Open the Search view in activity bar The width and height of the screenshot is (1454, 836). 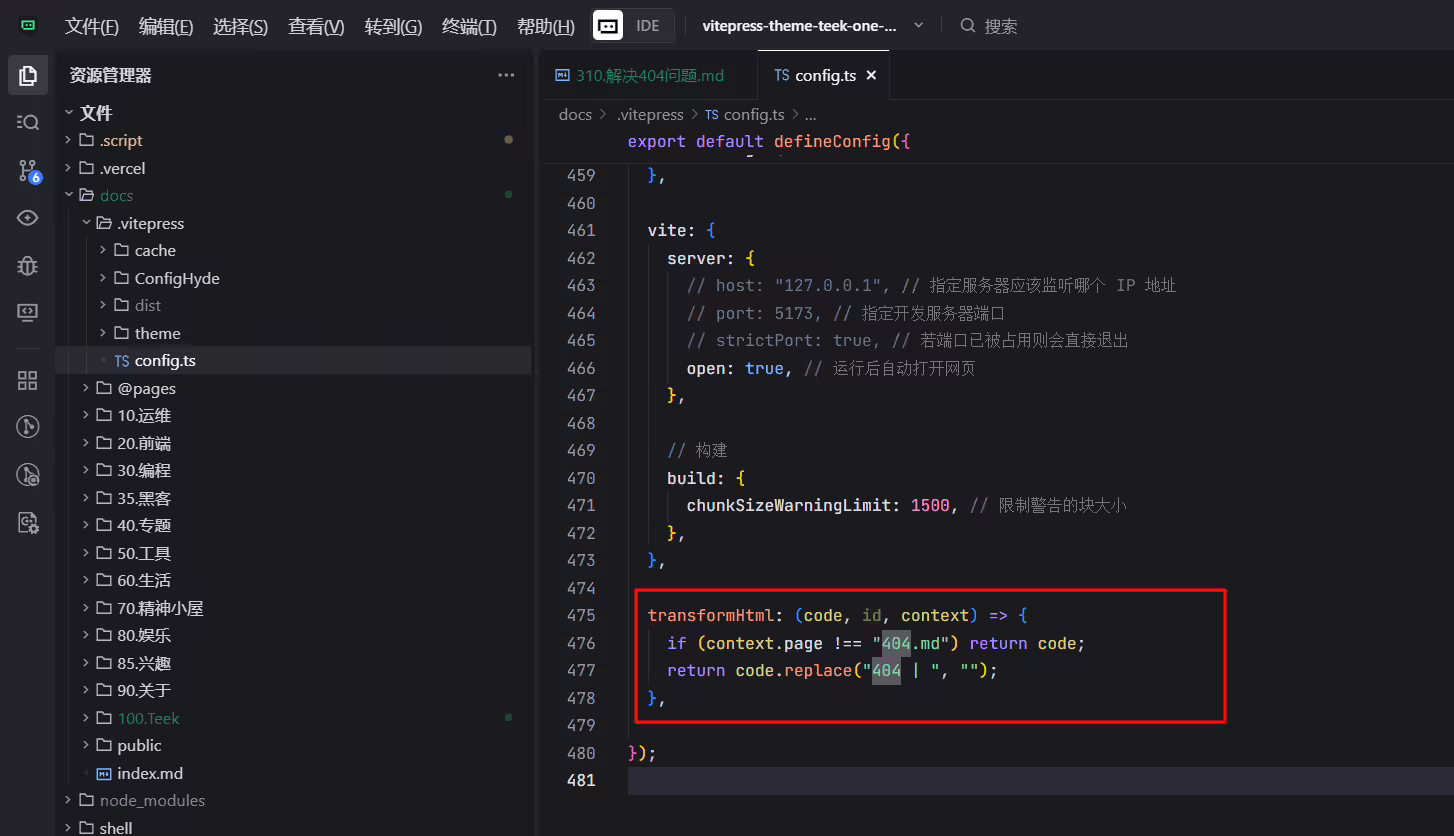point(28,122)
